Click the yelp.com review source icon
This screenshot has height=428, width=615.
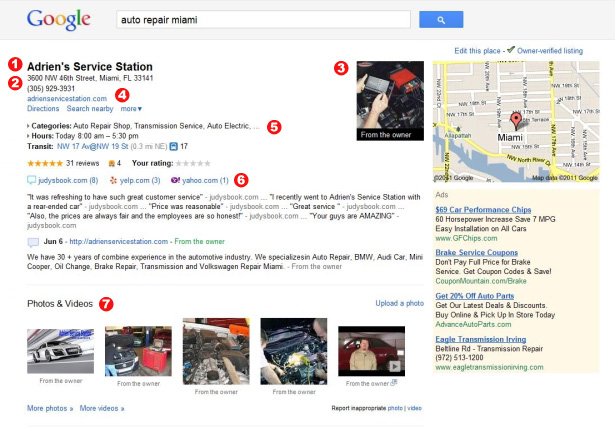113,180
